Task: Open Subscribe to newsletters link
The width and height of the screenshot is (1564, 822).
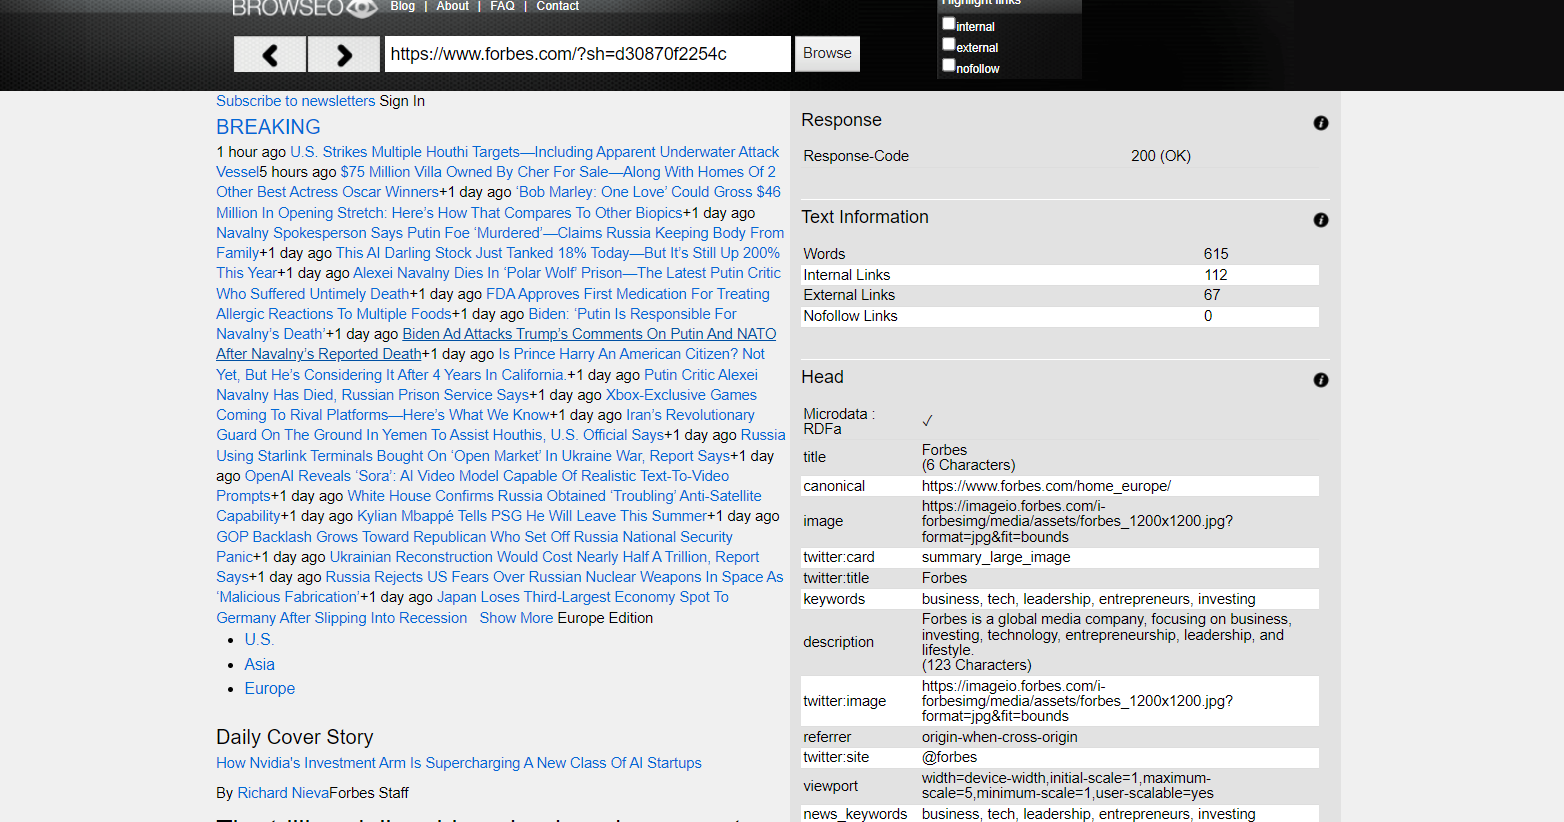Action: click(x=295, y=101)
